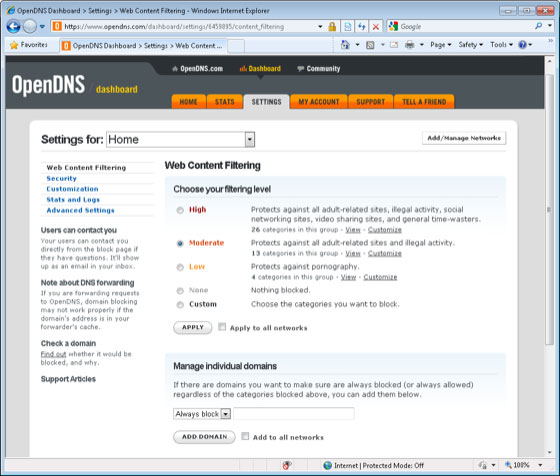This screenshot has width=560, height=476.
Task: Click the Dashboard top navigation link
Action: pos(260,69)
